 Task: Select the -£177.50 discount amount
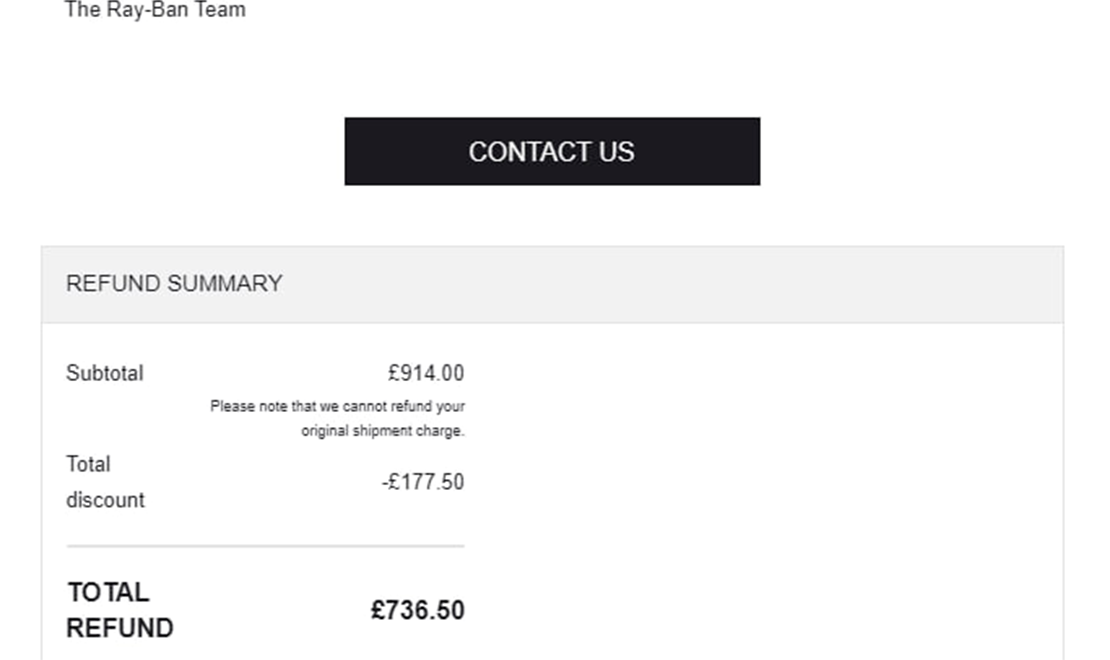pos(422,482)
